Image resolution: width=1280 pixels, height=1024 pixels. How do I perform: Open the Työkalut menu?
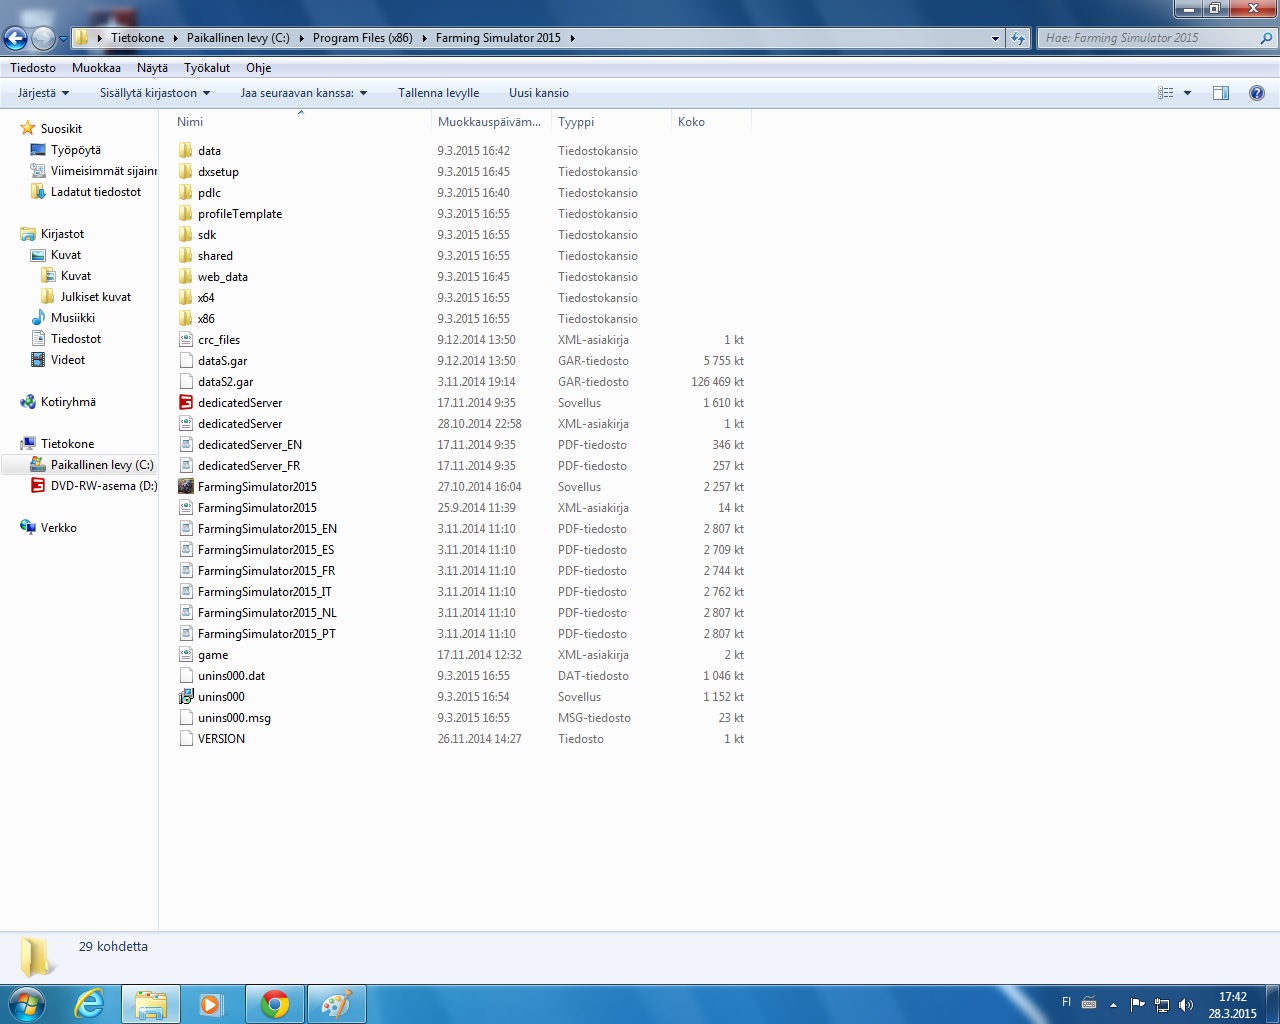207,68
